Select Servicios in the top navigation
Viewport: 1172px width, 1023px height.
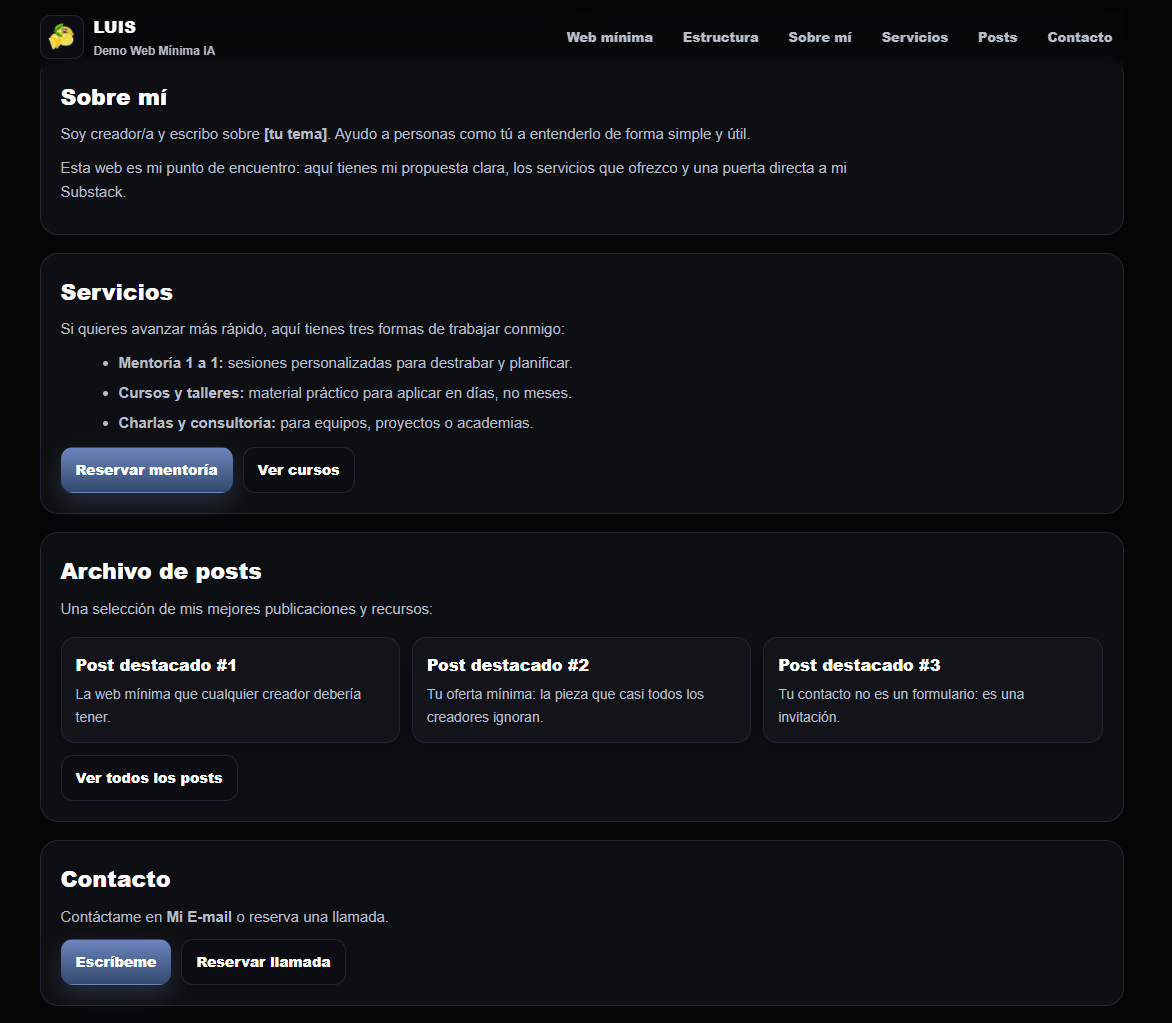point(914,37)
